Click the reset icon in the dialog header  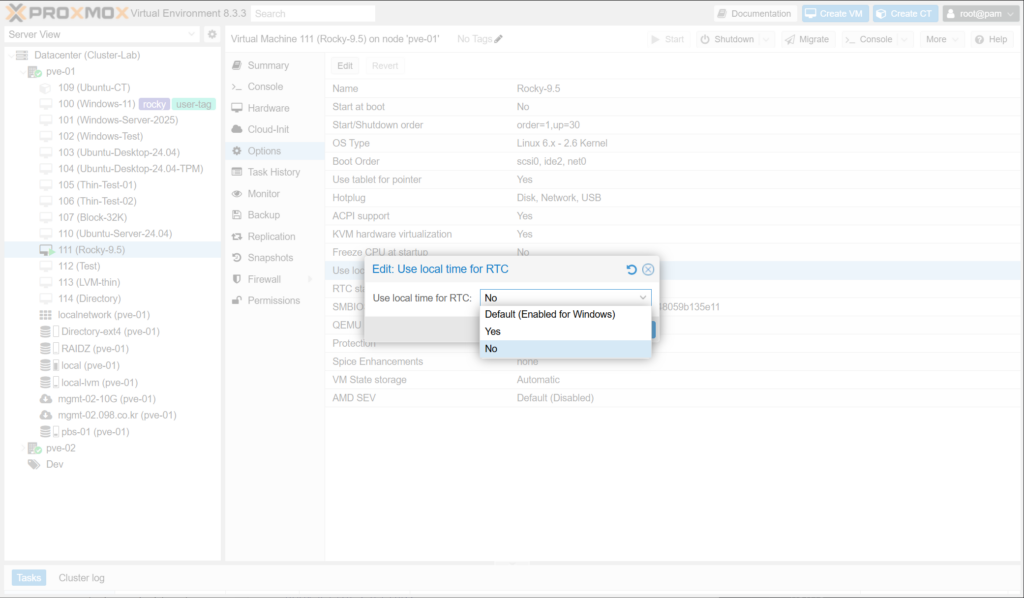631,270
